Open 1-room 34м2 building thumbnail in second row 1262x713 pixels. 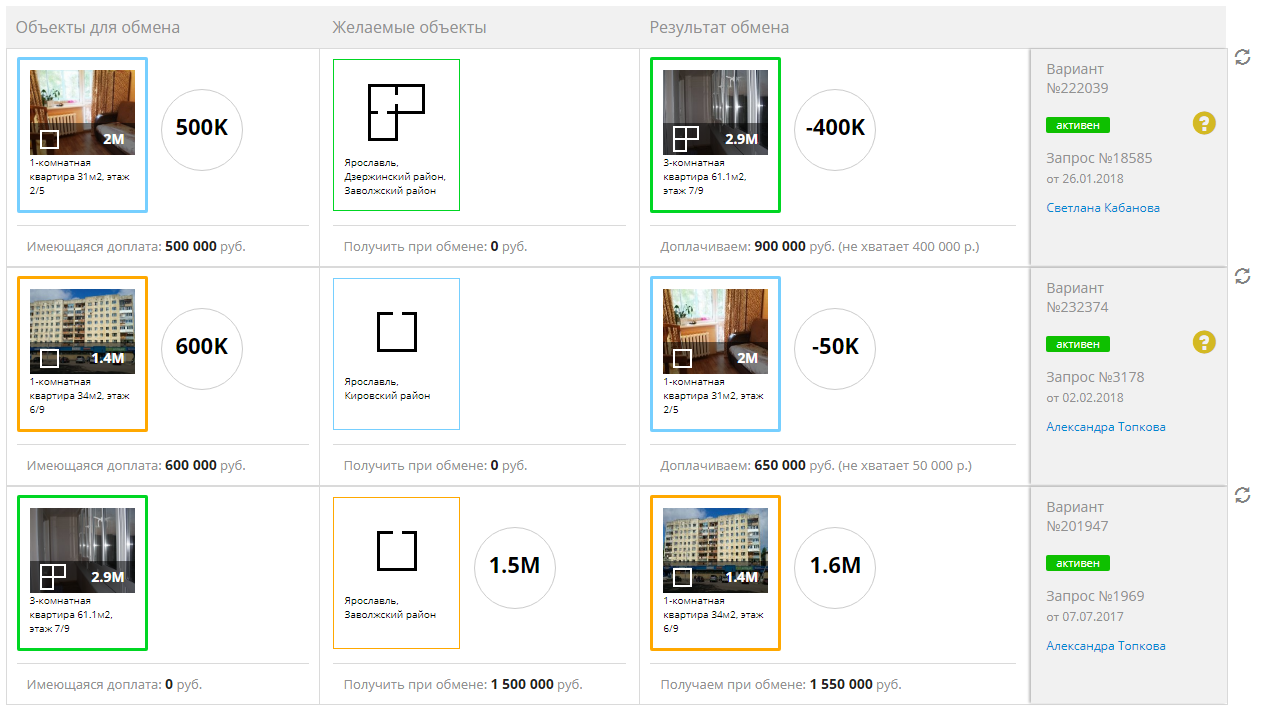[x=82, y=331]
